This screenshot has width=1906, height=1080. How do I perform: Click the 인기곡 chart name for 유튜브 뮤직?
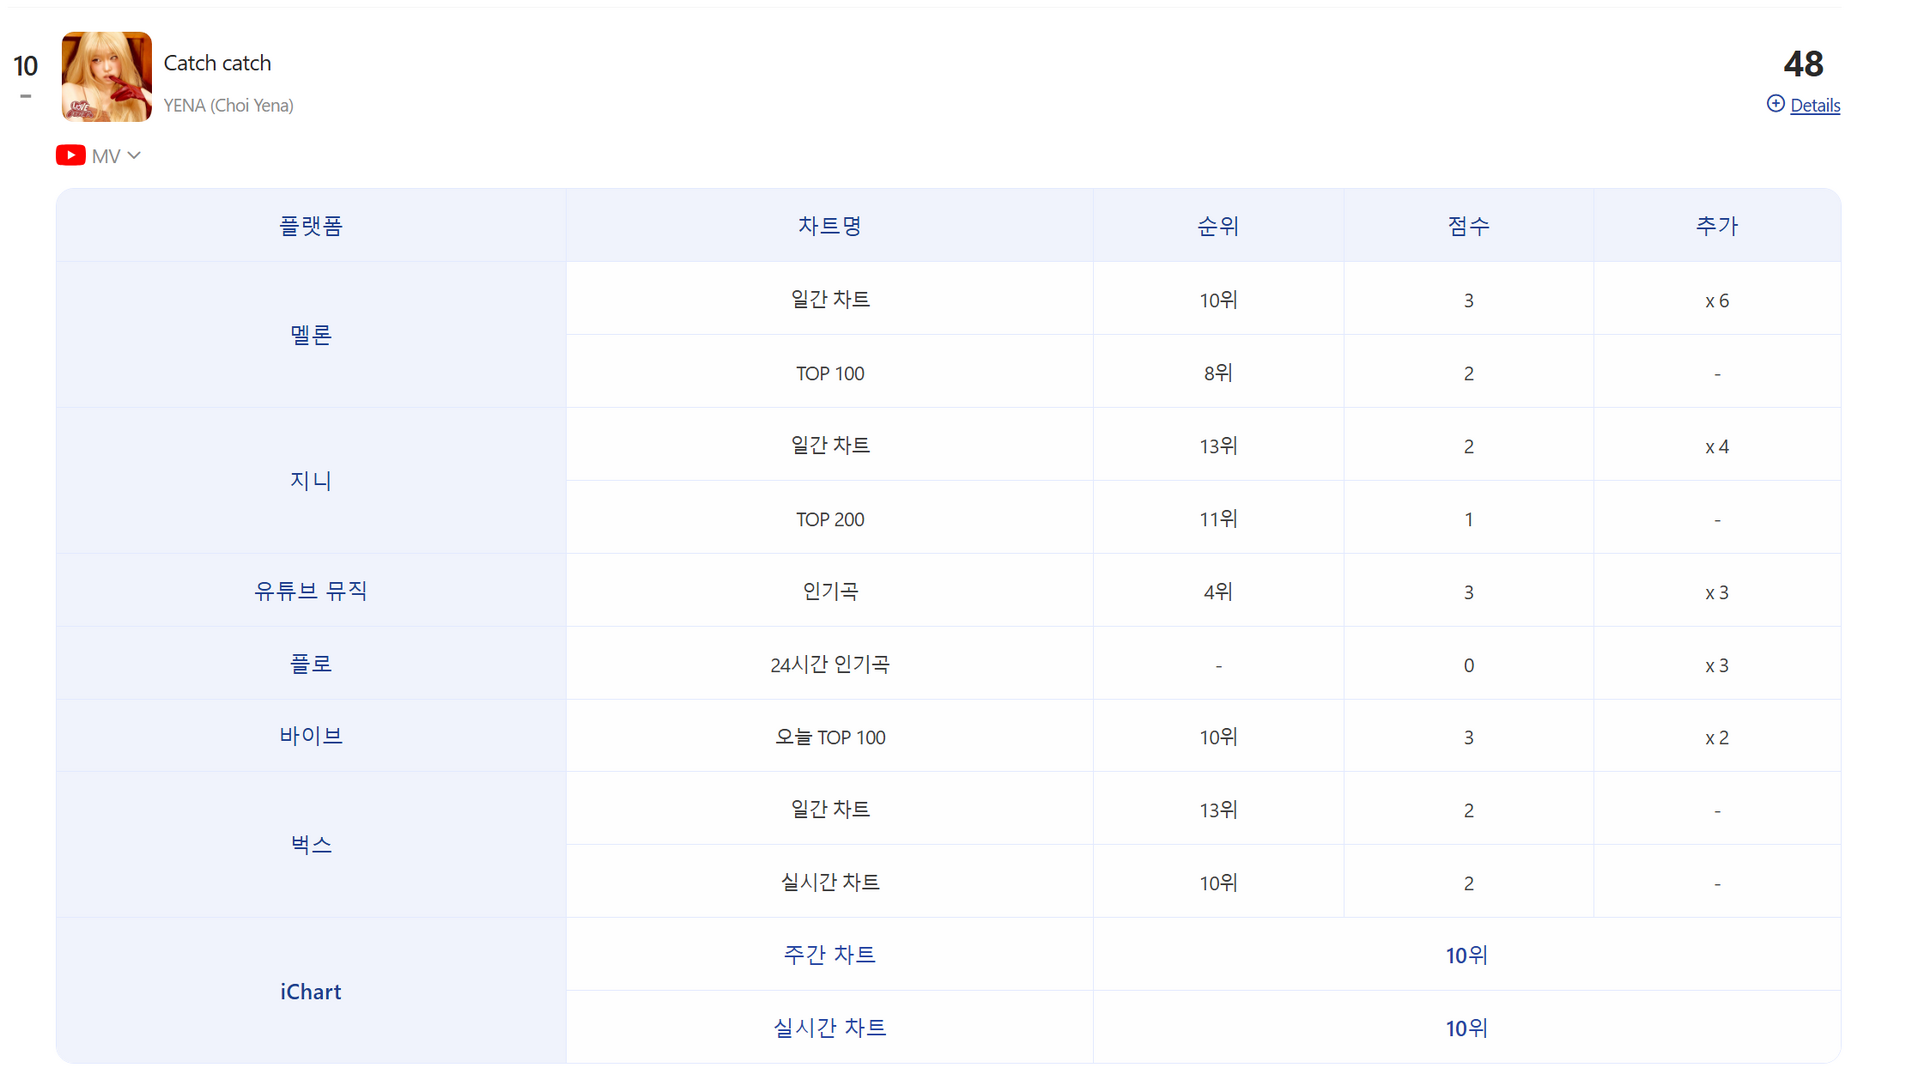[830, 591]
